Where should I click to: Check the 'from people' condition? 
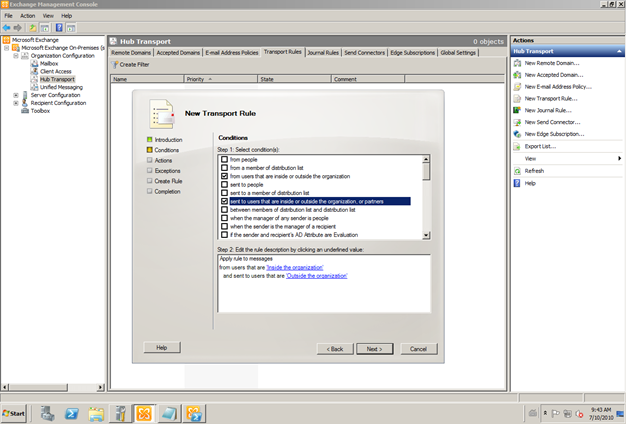[x=224, y=159]
